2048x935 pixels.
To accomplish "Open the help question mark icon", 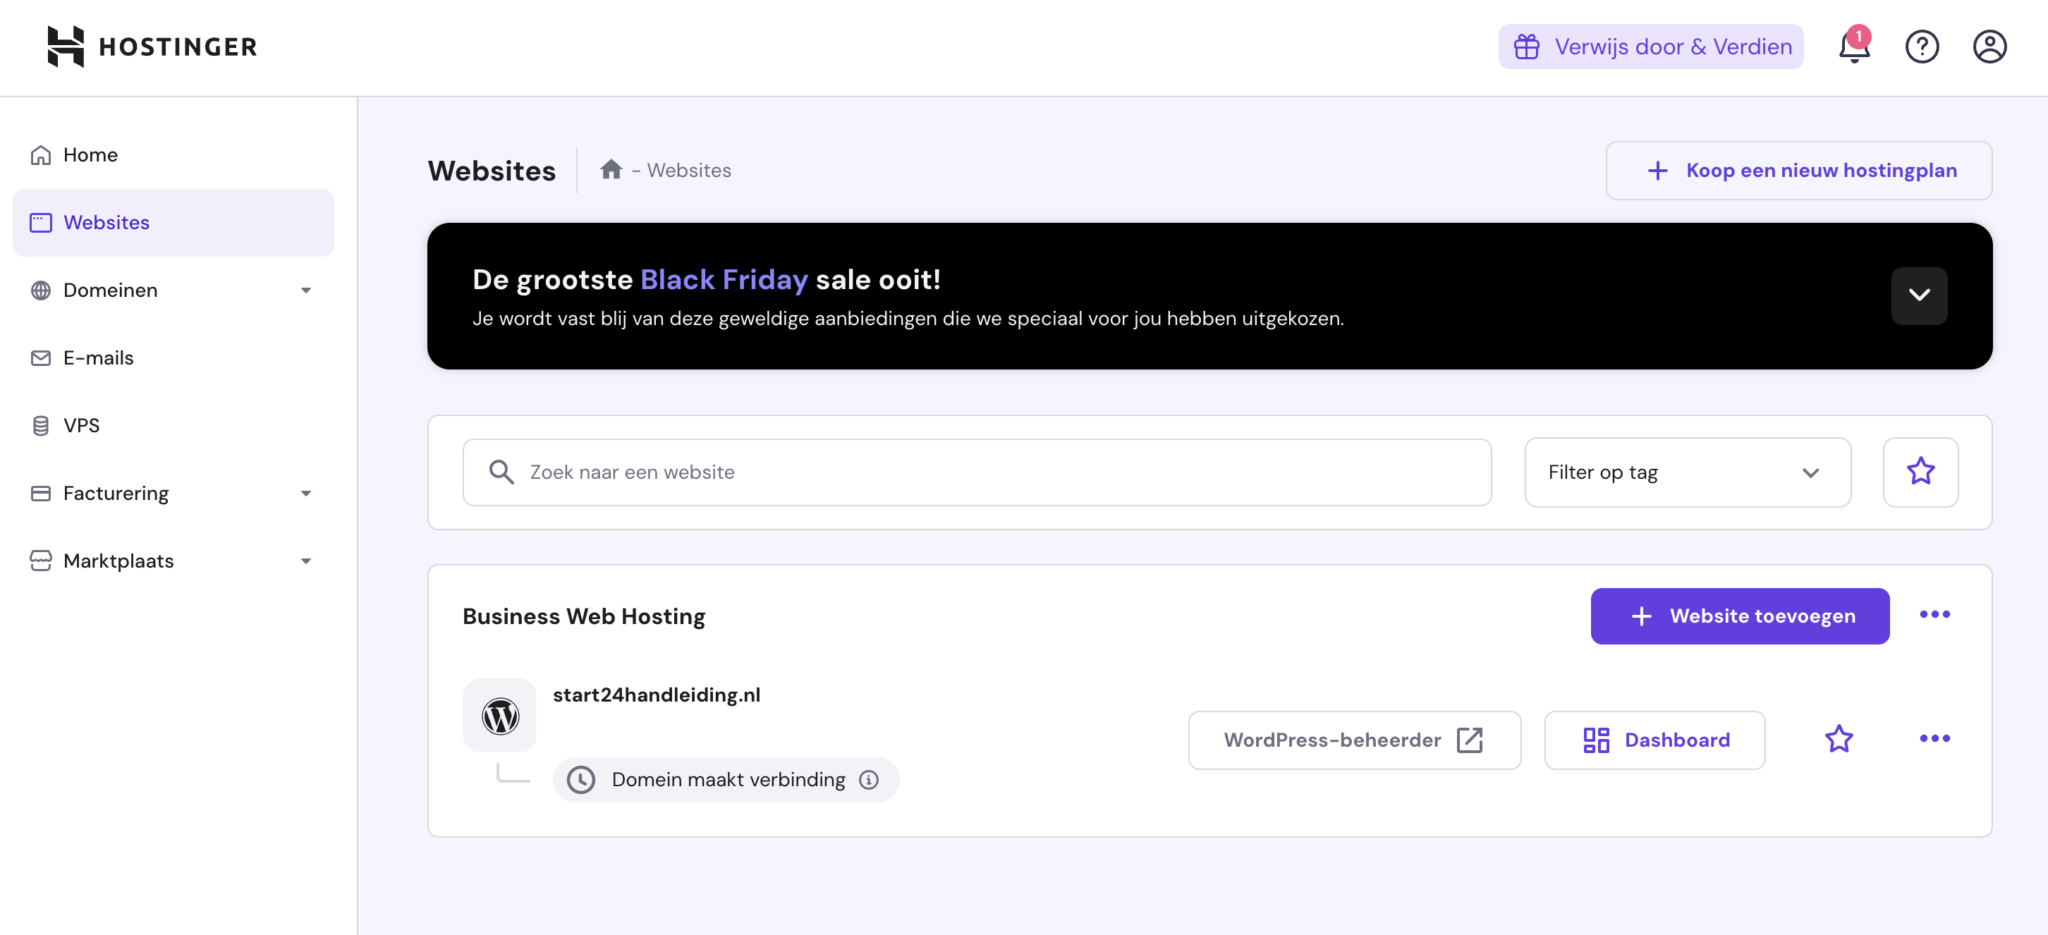I will click(1921, 46).
